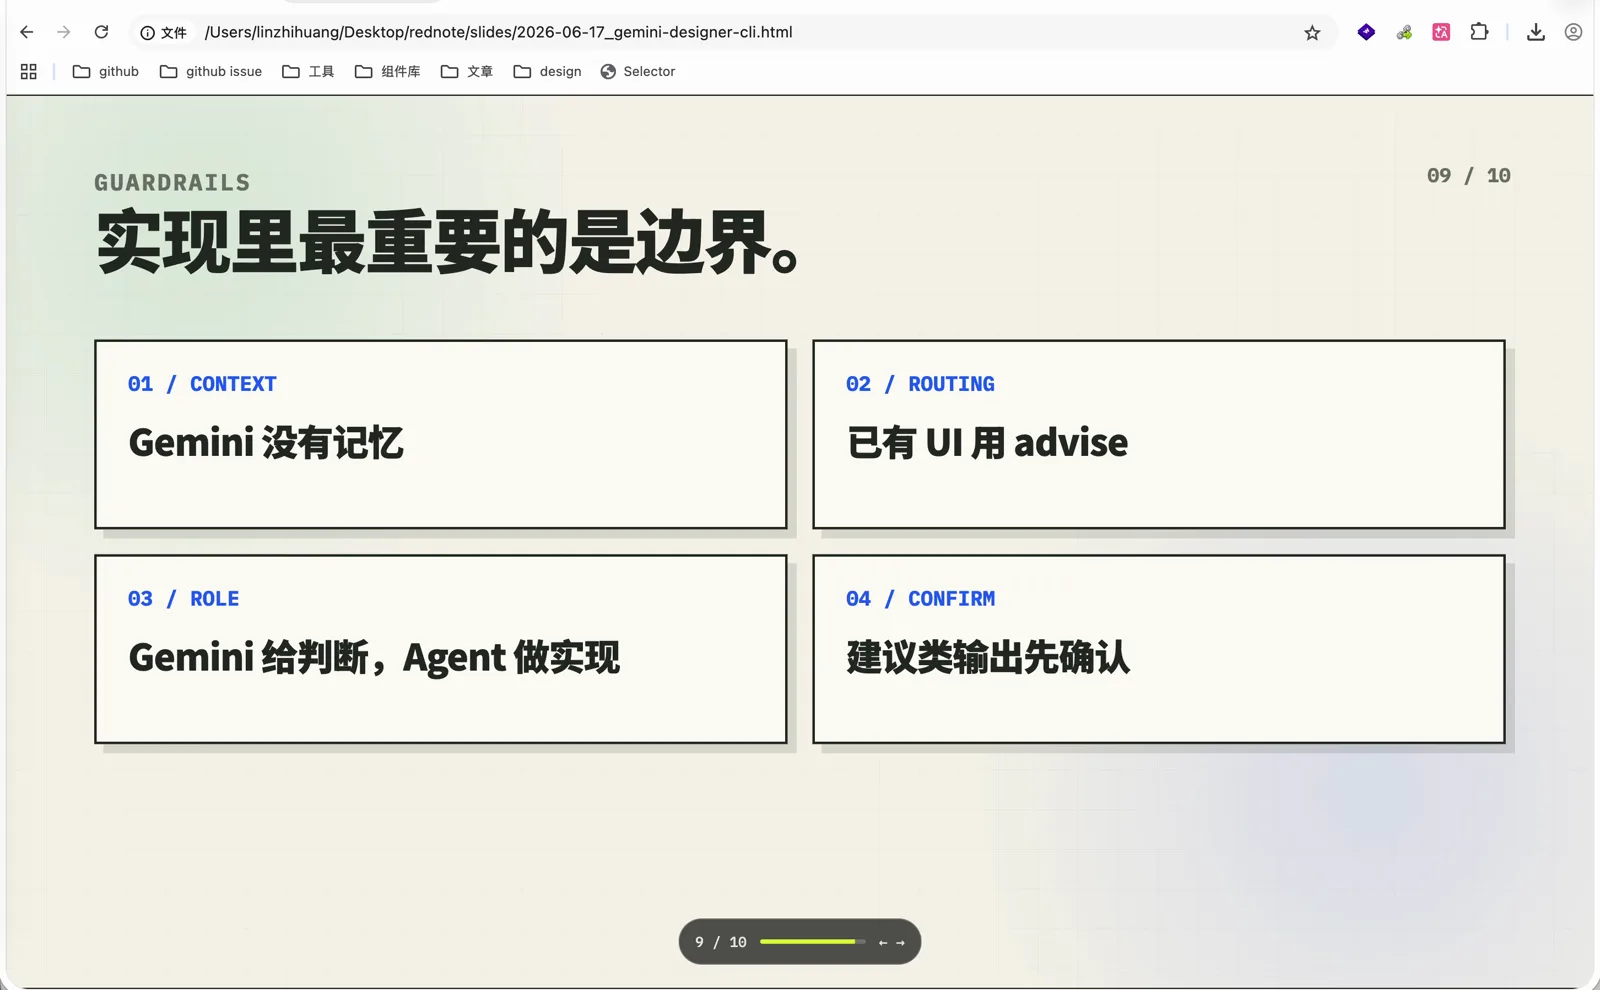Click the text Gemini 给判断，Agent 做实现
Screen dimensions: 1600x990
[x=374, y=658]
